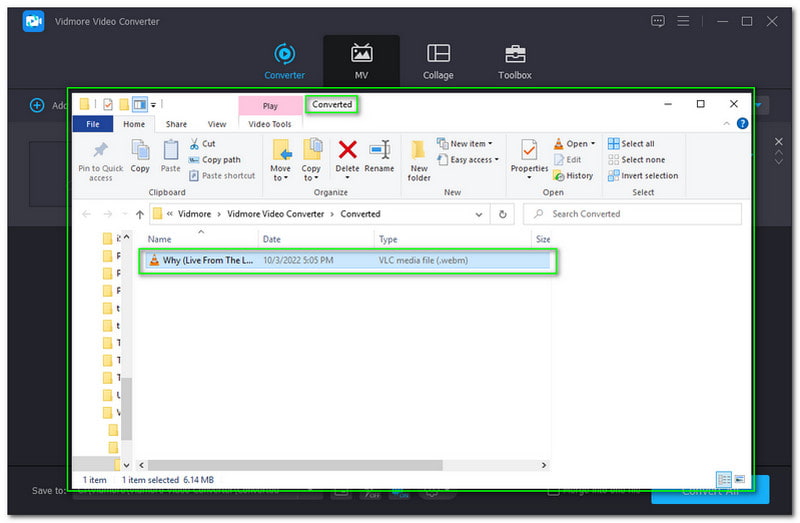The height and width of the screenshot is (523, 800).
Task: Click Invert selection
Action: tap(643, 176)
